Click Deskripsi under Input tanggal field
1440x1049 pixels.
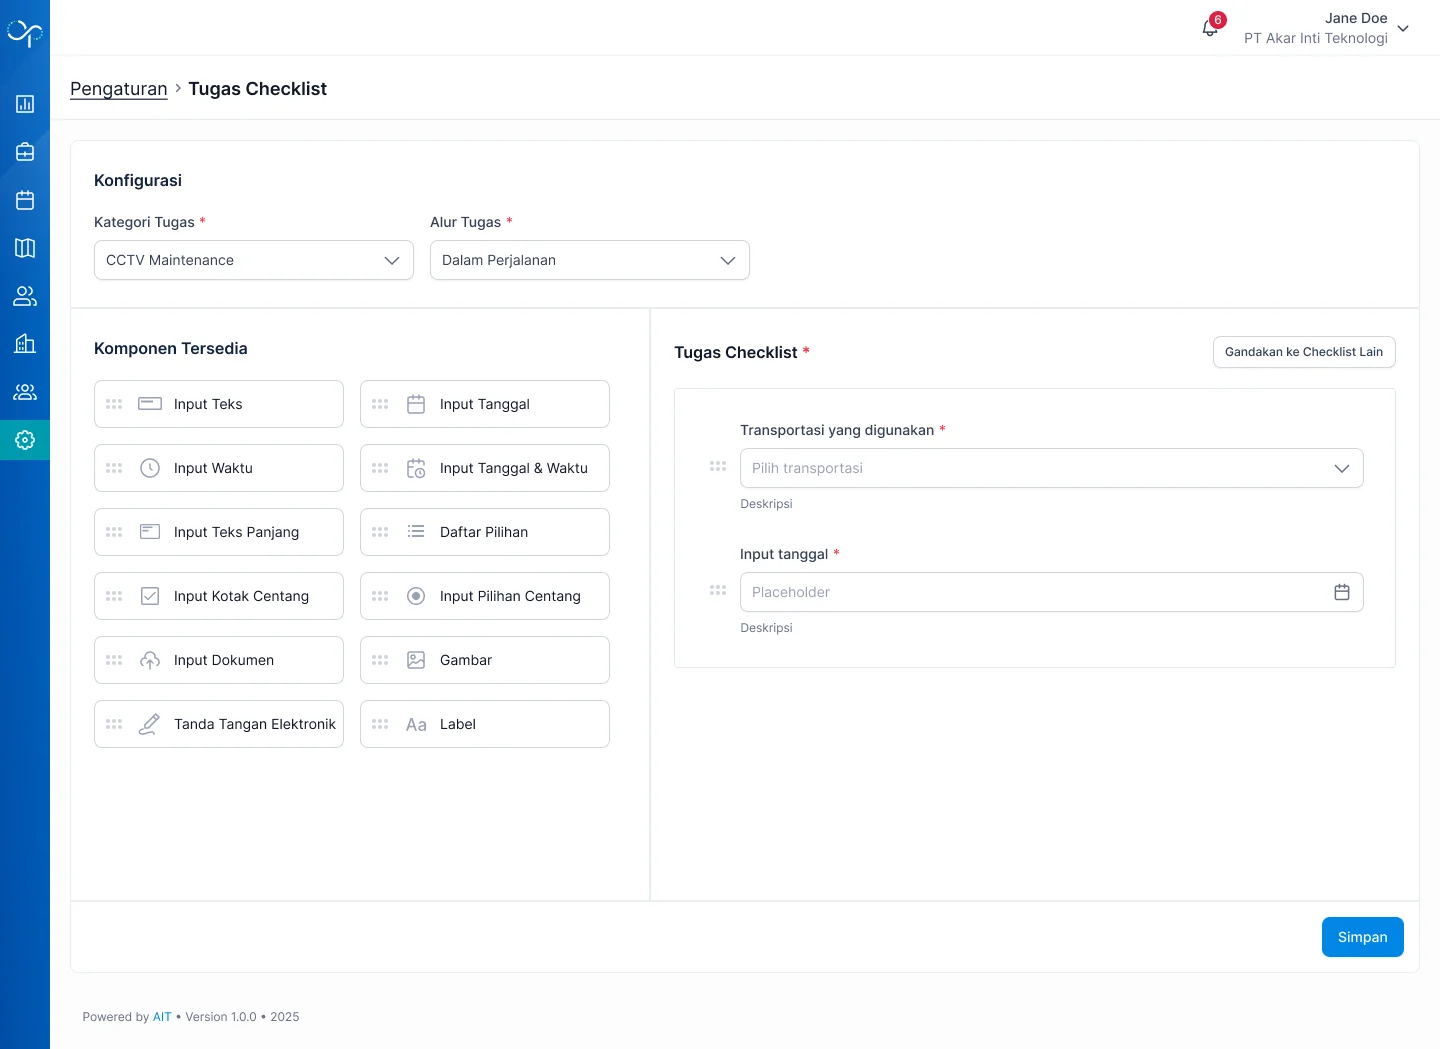coord(766,628)
